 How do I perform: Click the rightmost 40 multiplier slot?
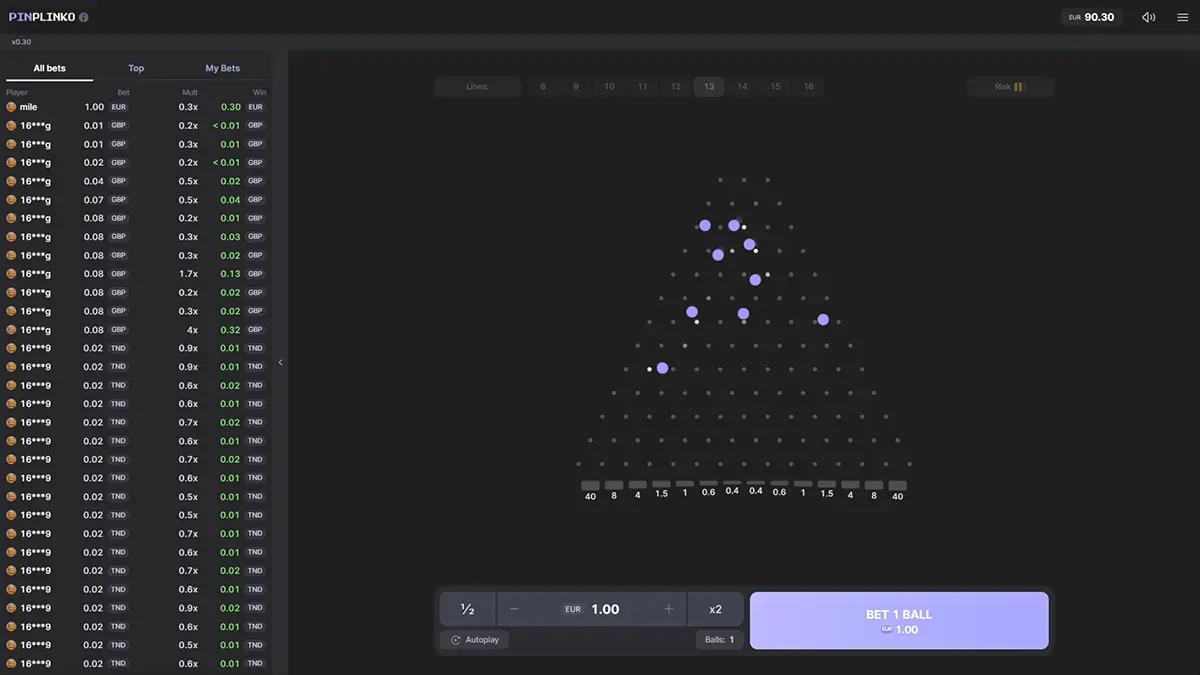coord(897,490)
